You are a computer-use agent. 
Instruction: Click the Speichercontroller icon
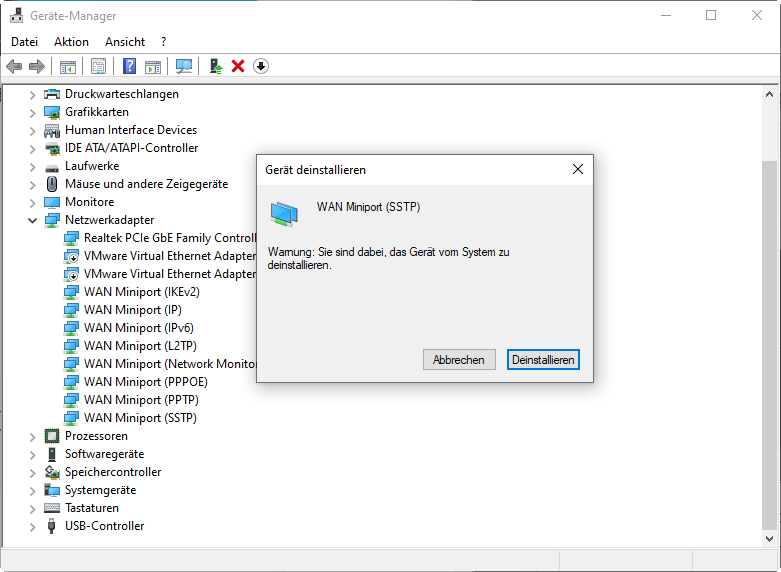point(52,472)
